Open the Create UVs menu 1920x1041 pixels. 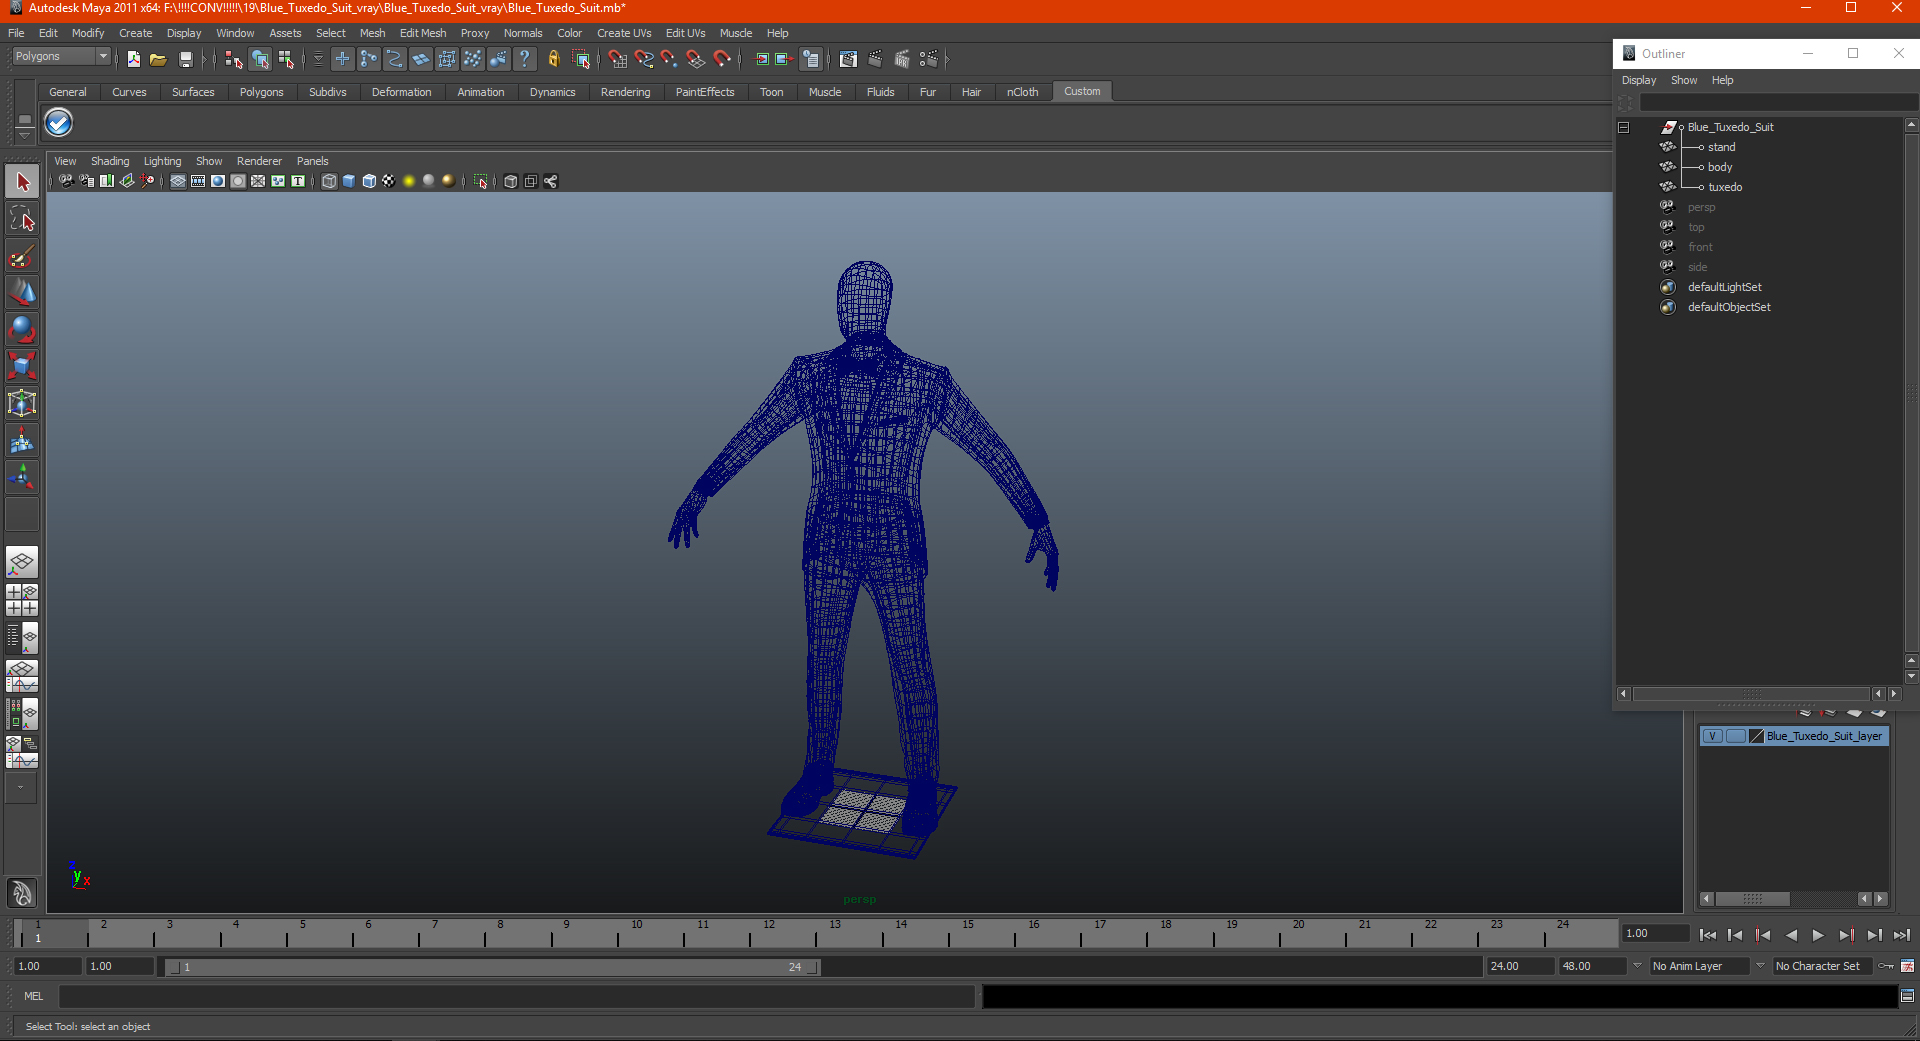click(624, 33)
